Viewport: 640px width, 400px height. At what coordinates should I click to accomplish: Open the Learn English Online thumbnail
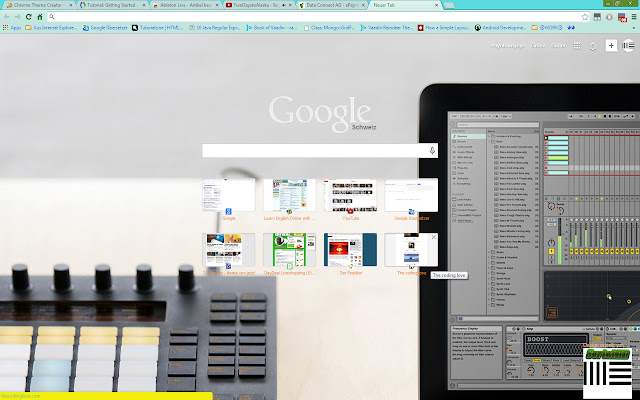pyautogui.click(x=289, y=195)
